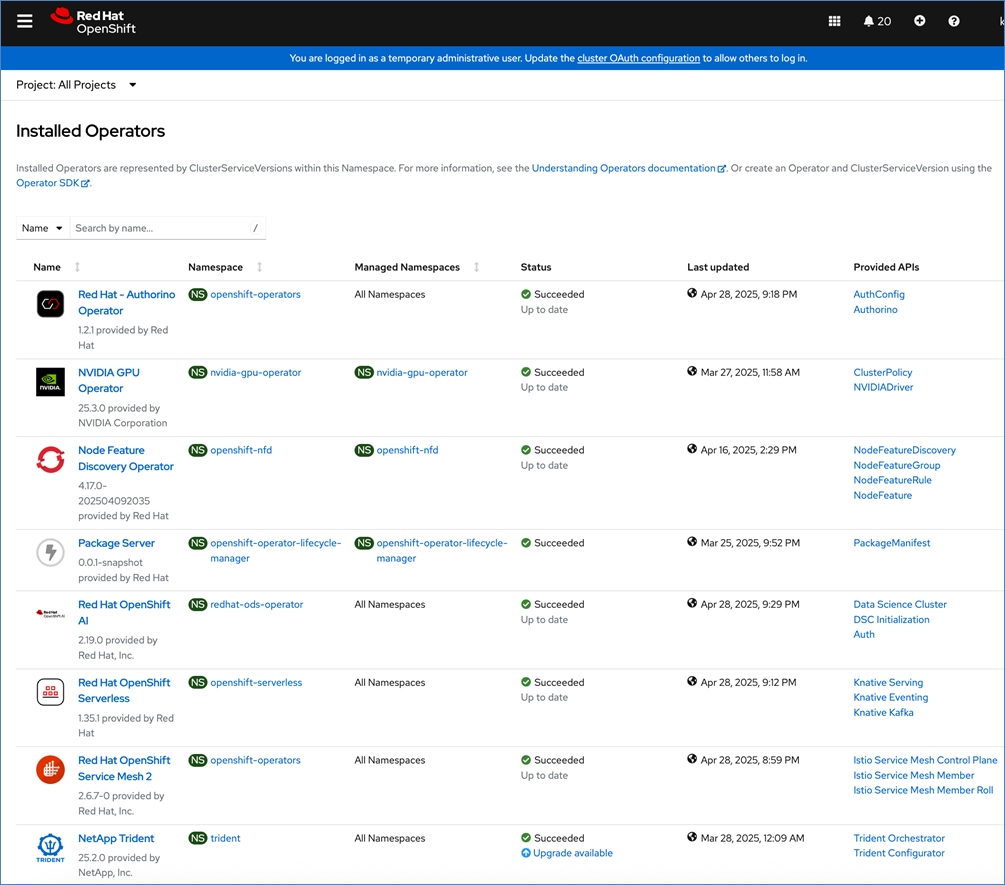
Task: Open the NodeFeatureRule API link
Action: (892, 480)
